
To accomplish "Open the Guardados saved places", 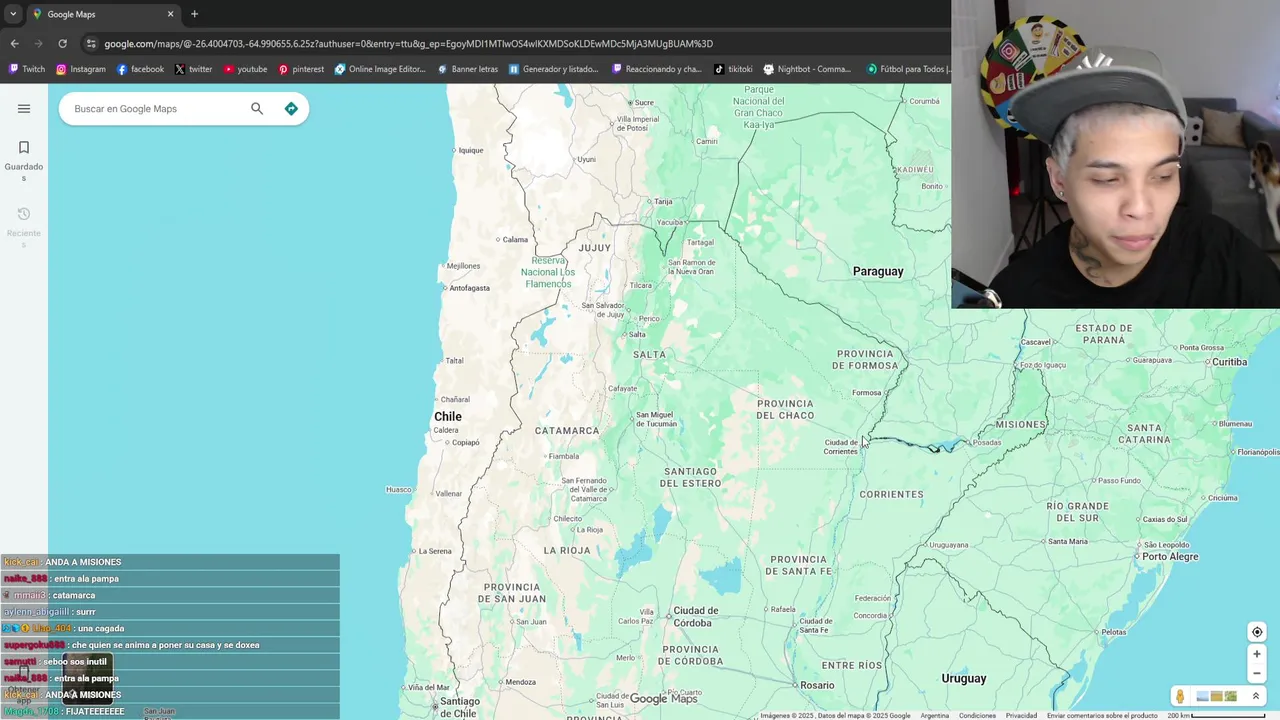I will pyautogui.click(x=24, y=161).
